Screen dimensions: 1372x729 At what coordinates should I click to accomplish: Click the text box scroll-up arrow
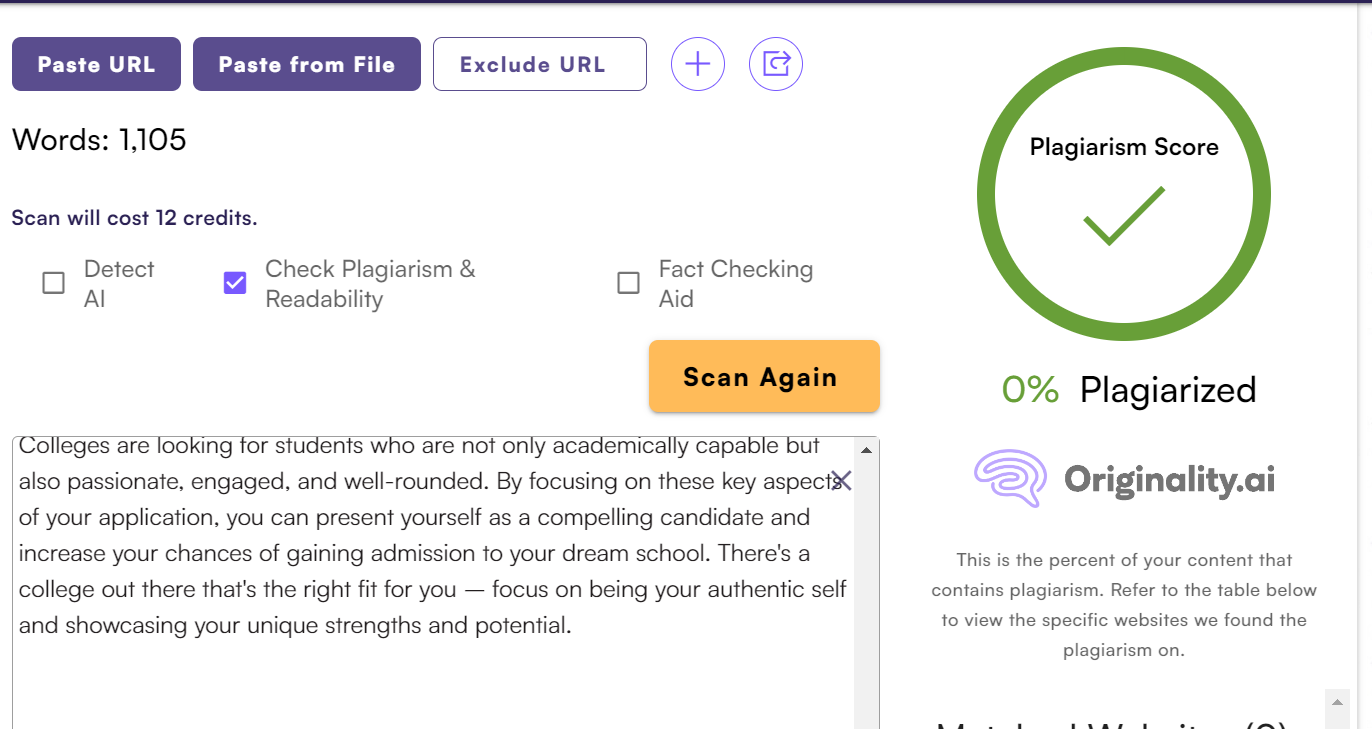(866, 451)
